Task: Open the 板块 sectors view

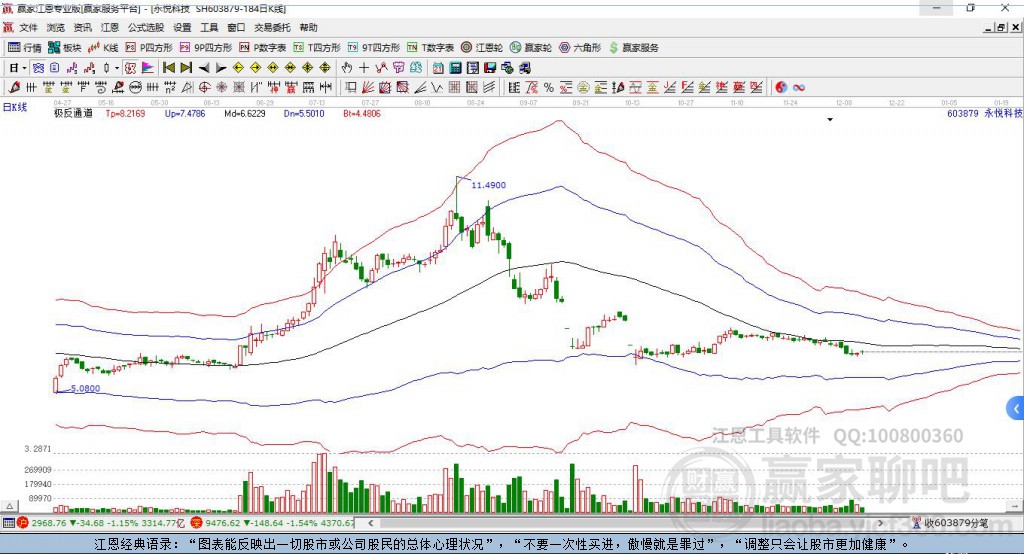Action: pyautogui.click(x=64, y=48)
